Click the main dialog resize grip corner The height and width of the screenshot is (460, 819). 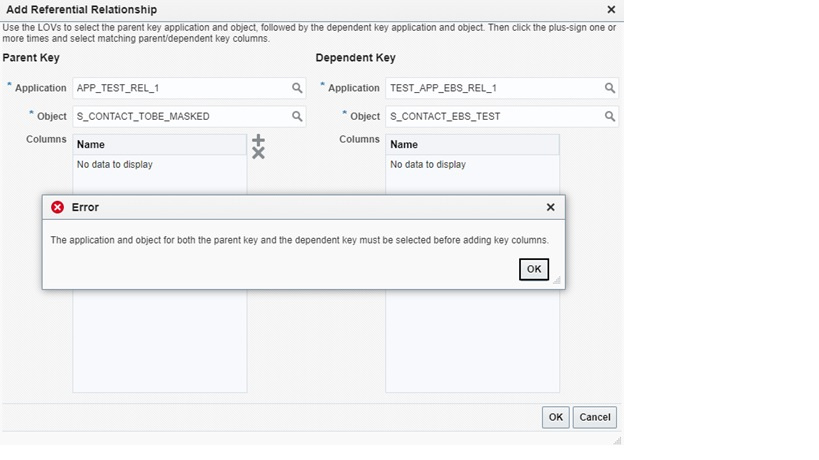pos(617,441)
